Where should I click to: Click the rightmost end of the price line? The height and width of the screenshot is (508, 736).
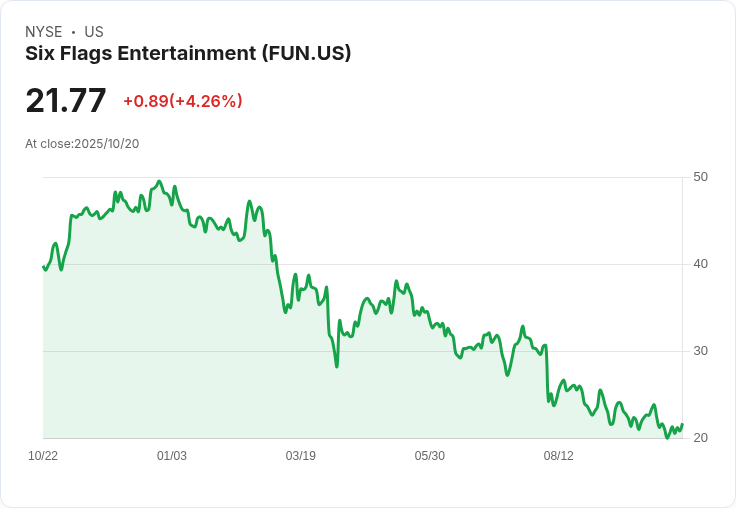click(682, 425)
